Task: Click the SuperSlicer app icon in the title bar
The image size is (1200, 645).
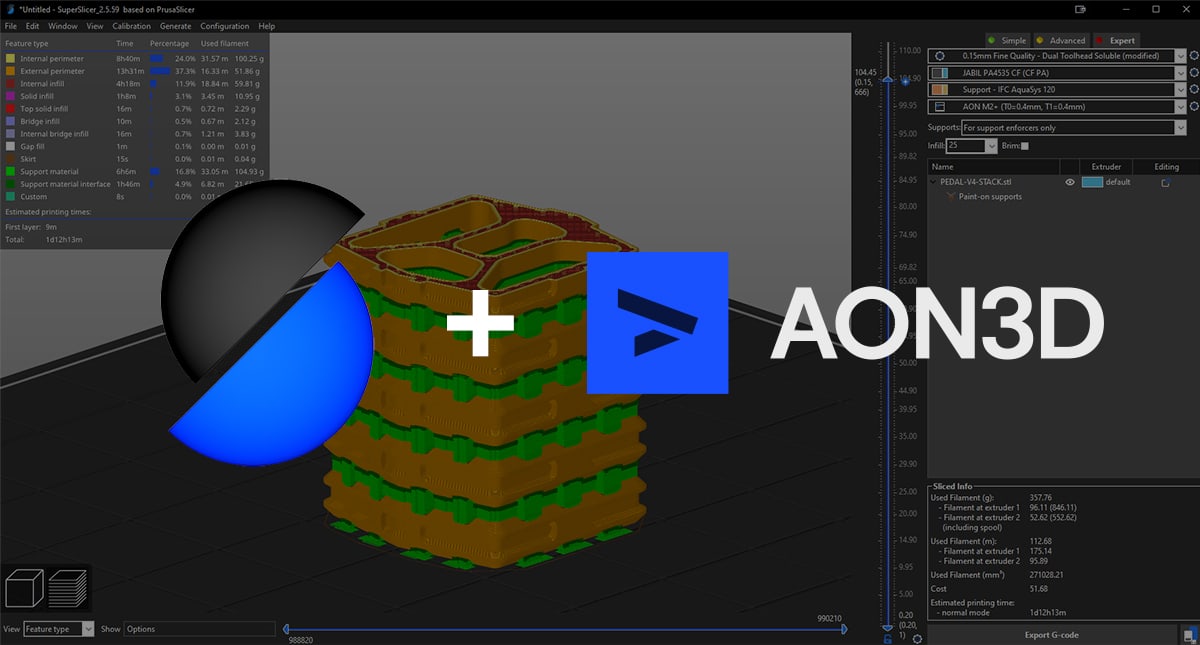Action: pyautogui.click(x=9, y=9)
